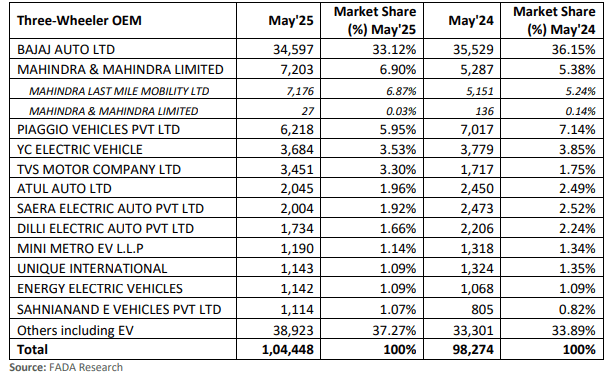Screen dimensions: 608x373
Task: Select SAERA ELECTRIC AUTO PVT LTD cell
Action: pyautogui.click(x=123, y=208)
